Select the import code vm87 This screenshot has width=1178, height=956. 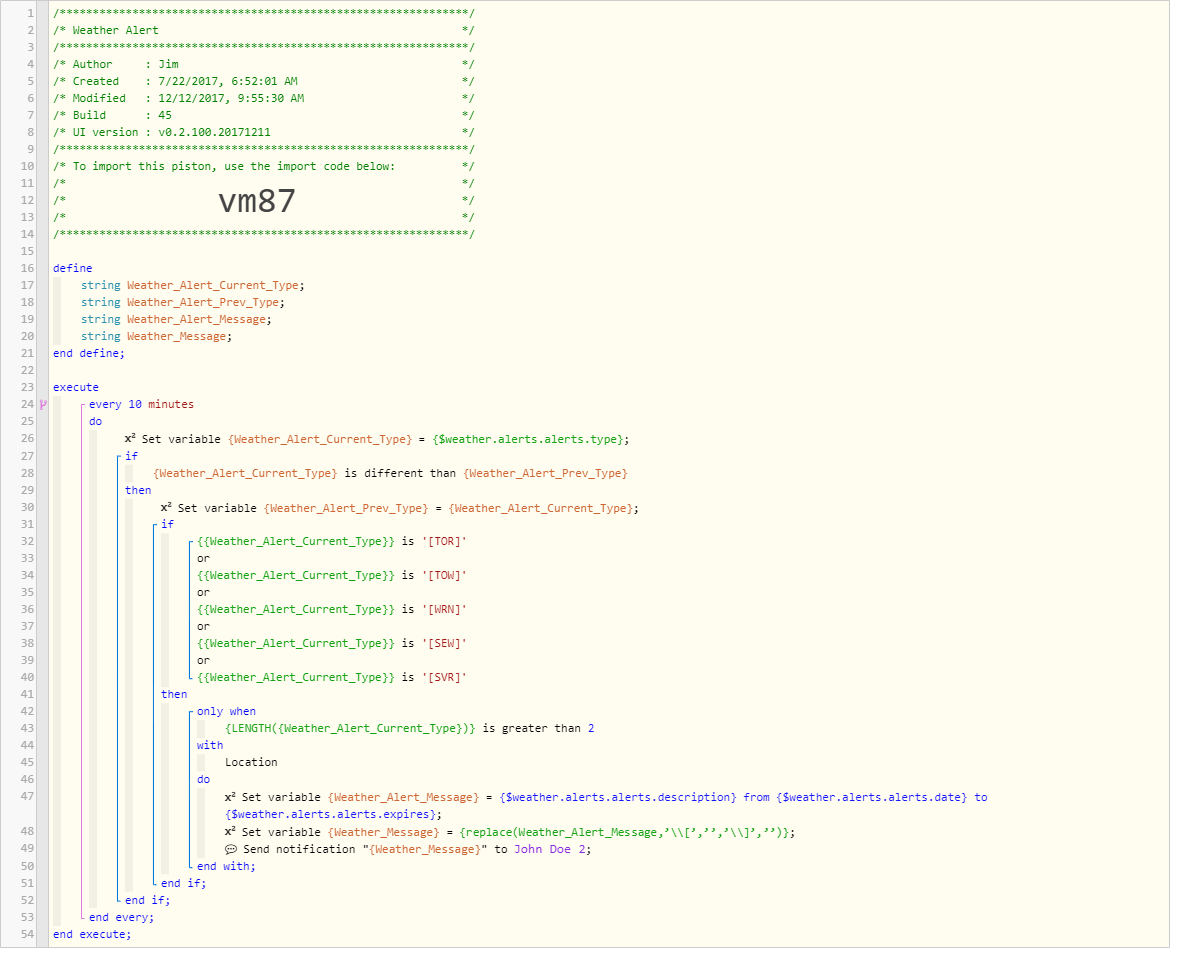click(256, 203)
